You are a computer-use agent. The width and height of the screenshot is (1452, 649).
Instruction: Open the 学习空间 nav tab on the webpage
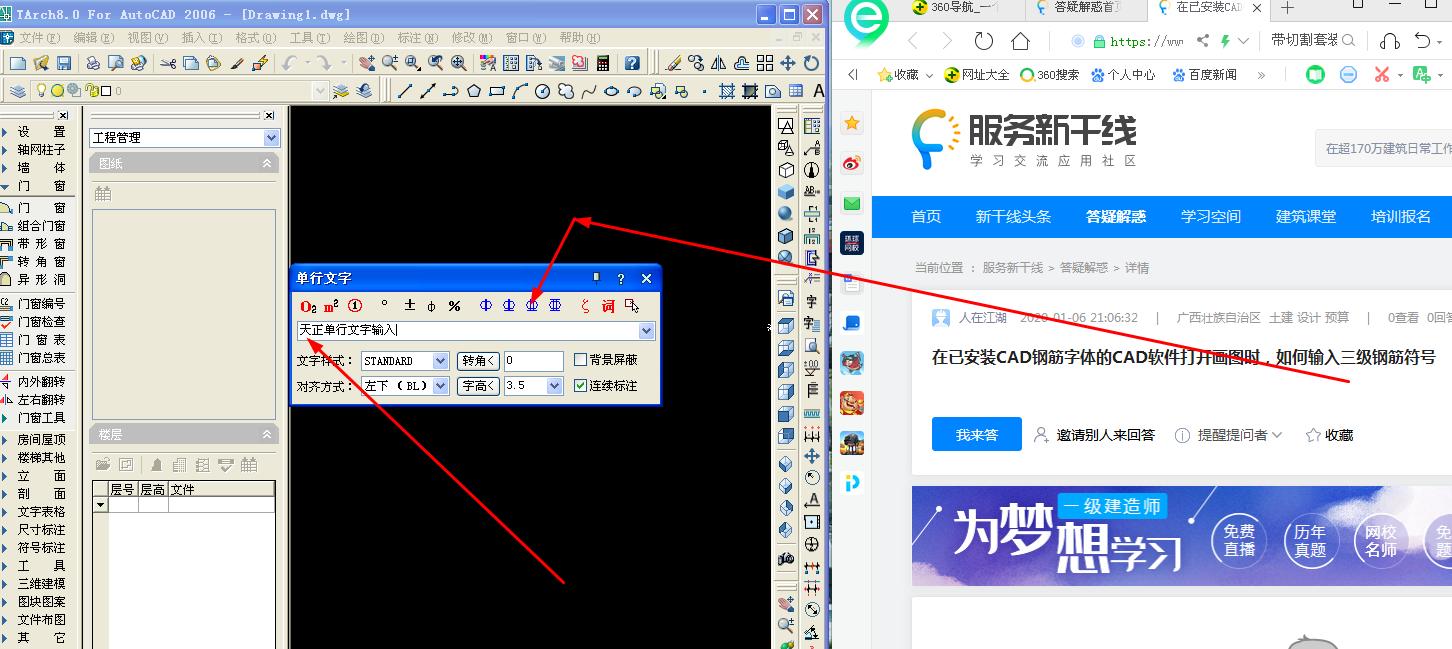[1210, 217]
